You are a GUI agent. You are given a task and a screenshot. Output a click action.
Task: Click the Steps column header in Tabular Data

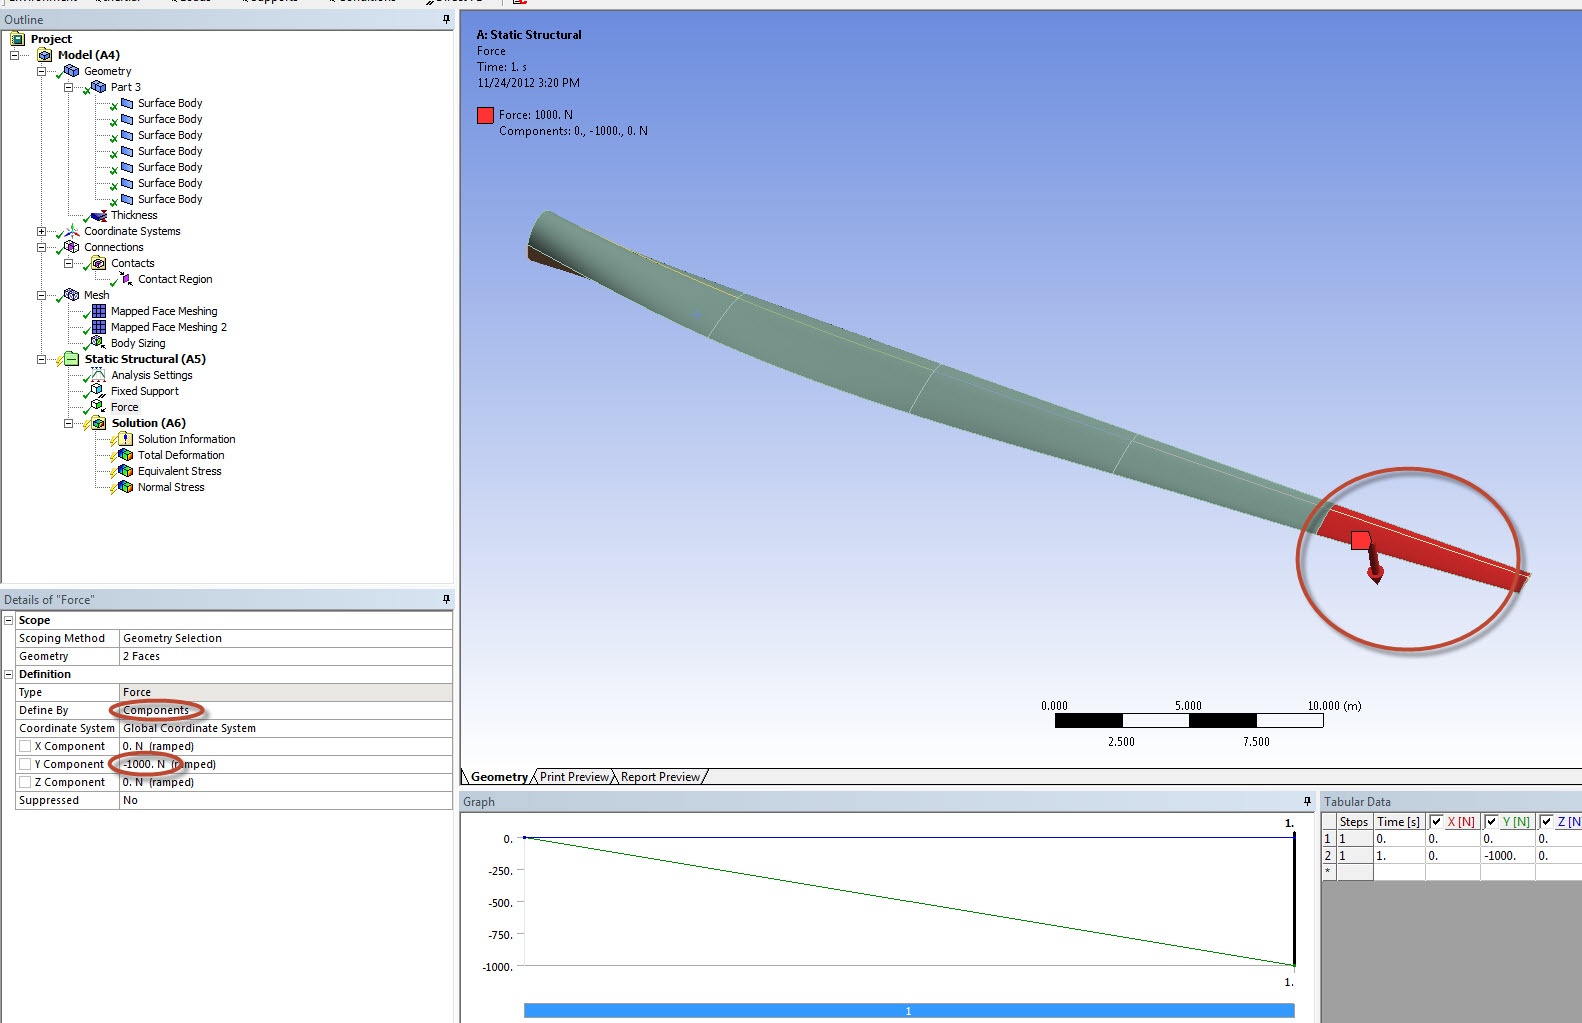[x=1354, y=822]
